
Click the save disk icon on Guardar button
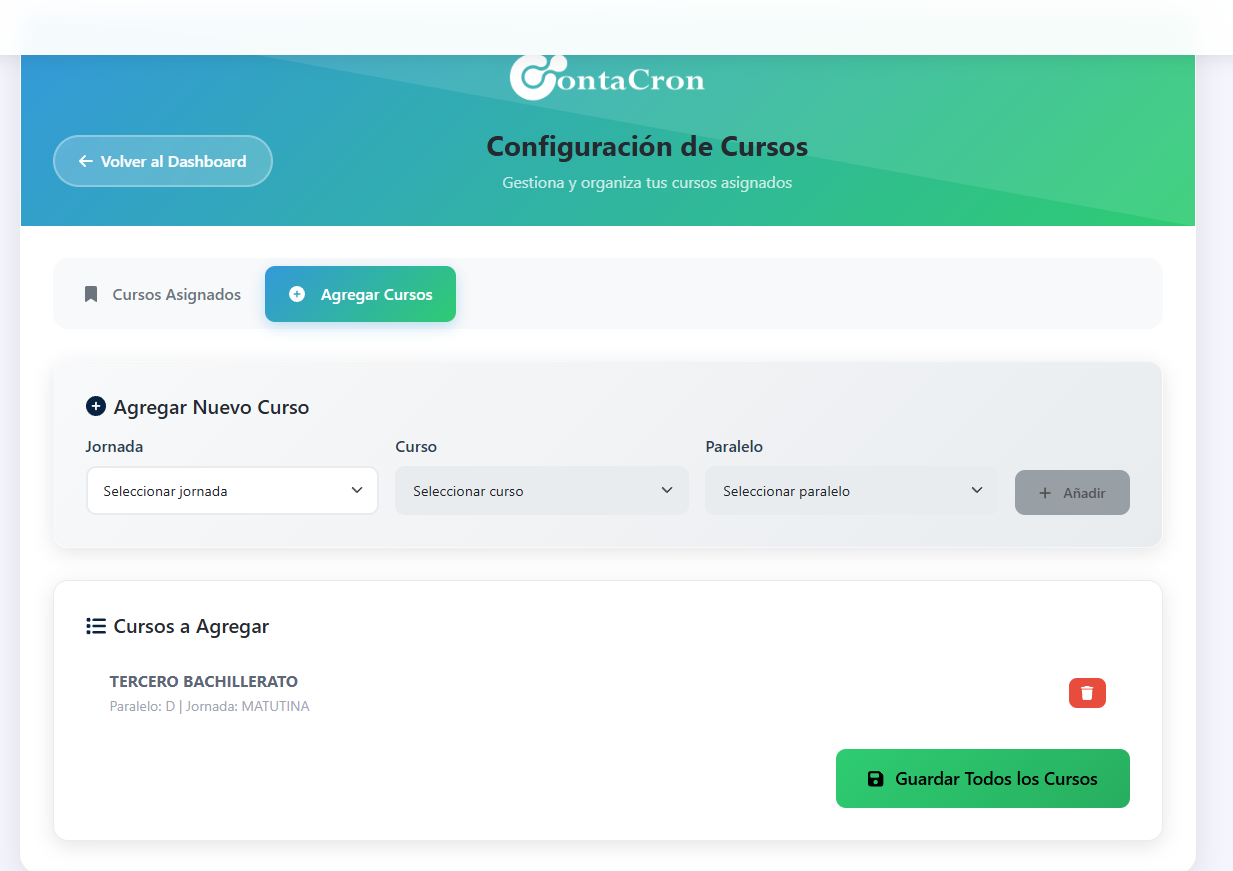tap(875, 778)
